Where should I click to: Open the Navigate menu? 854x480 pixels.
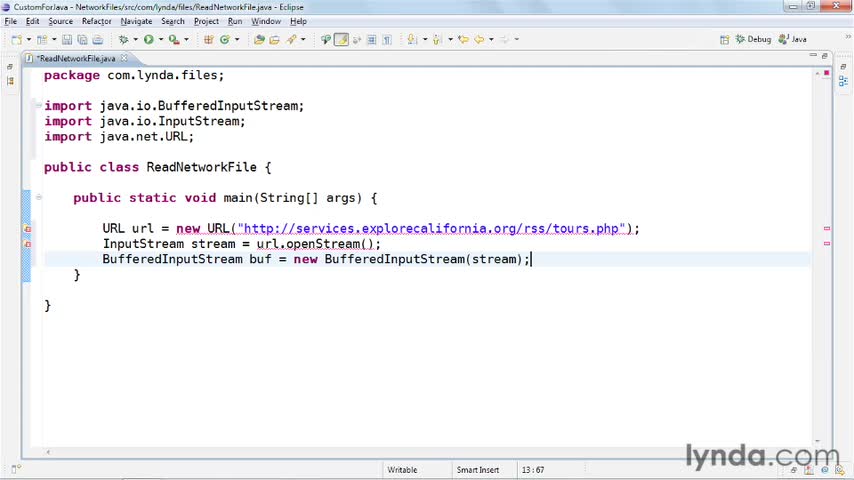136,21
